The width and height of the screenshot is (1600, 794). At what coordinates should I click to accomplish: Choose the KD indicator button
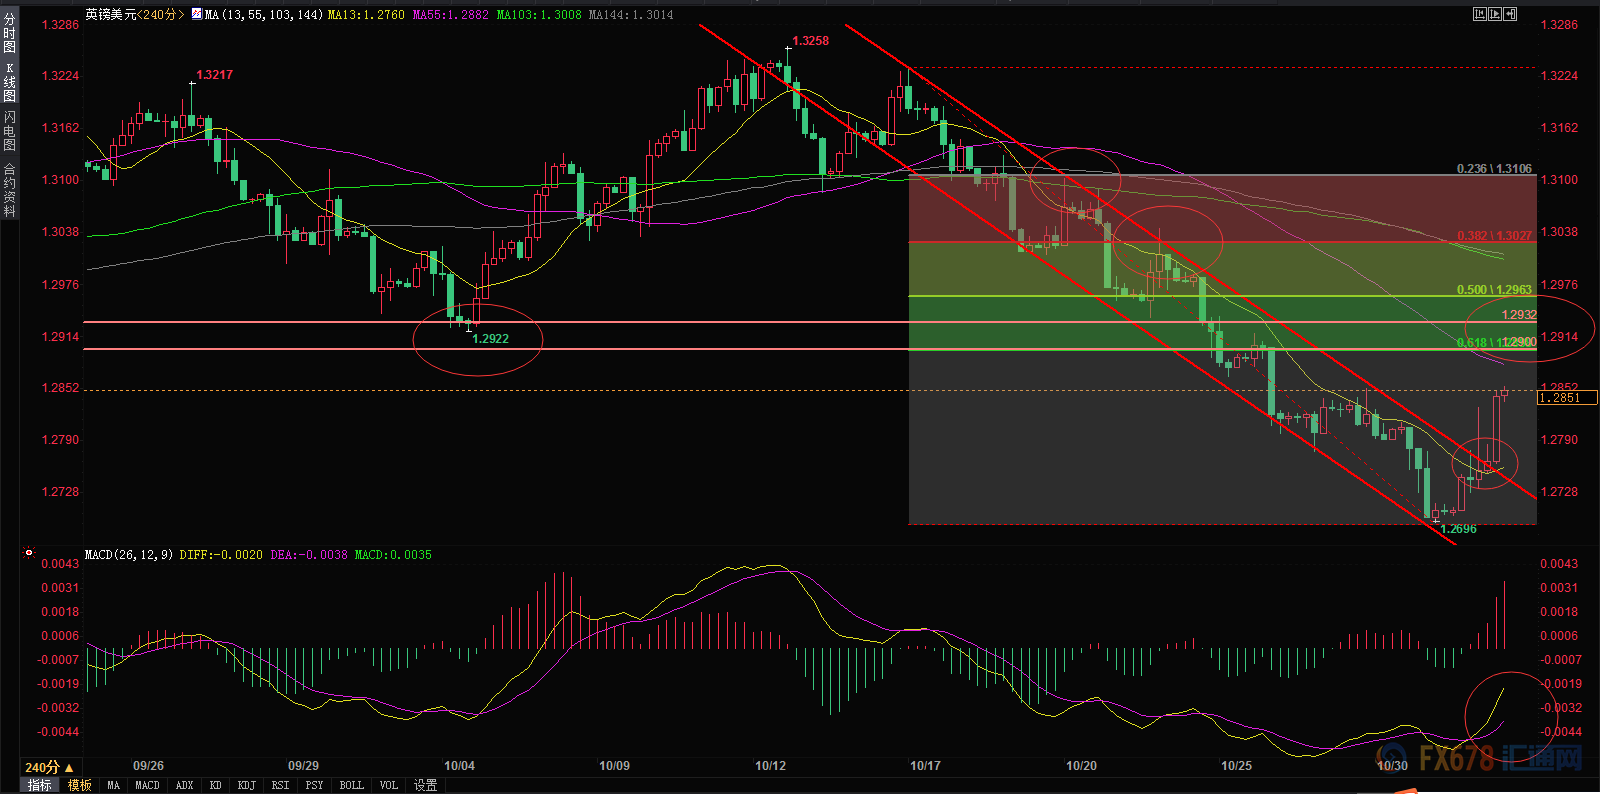tap(215, 785)
